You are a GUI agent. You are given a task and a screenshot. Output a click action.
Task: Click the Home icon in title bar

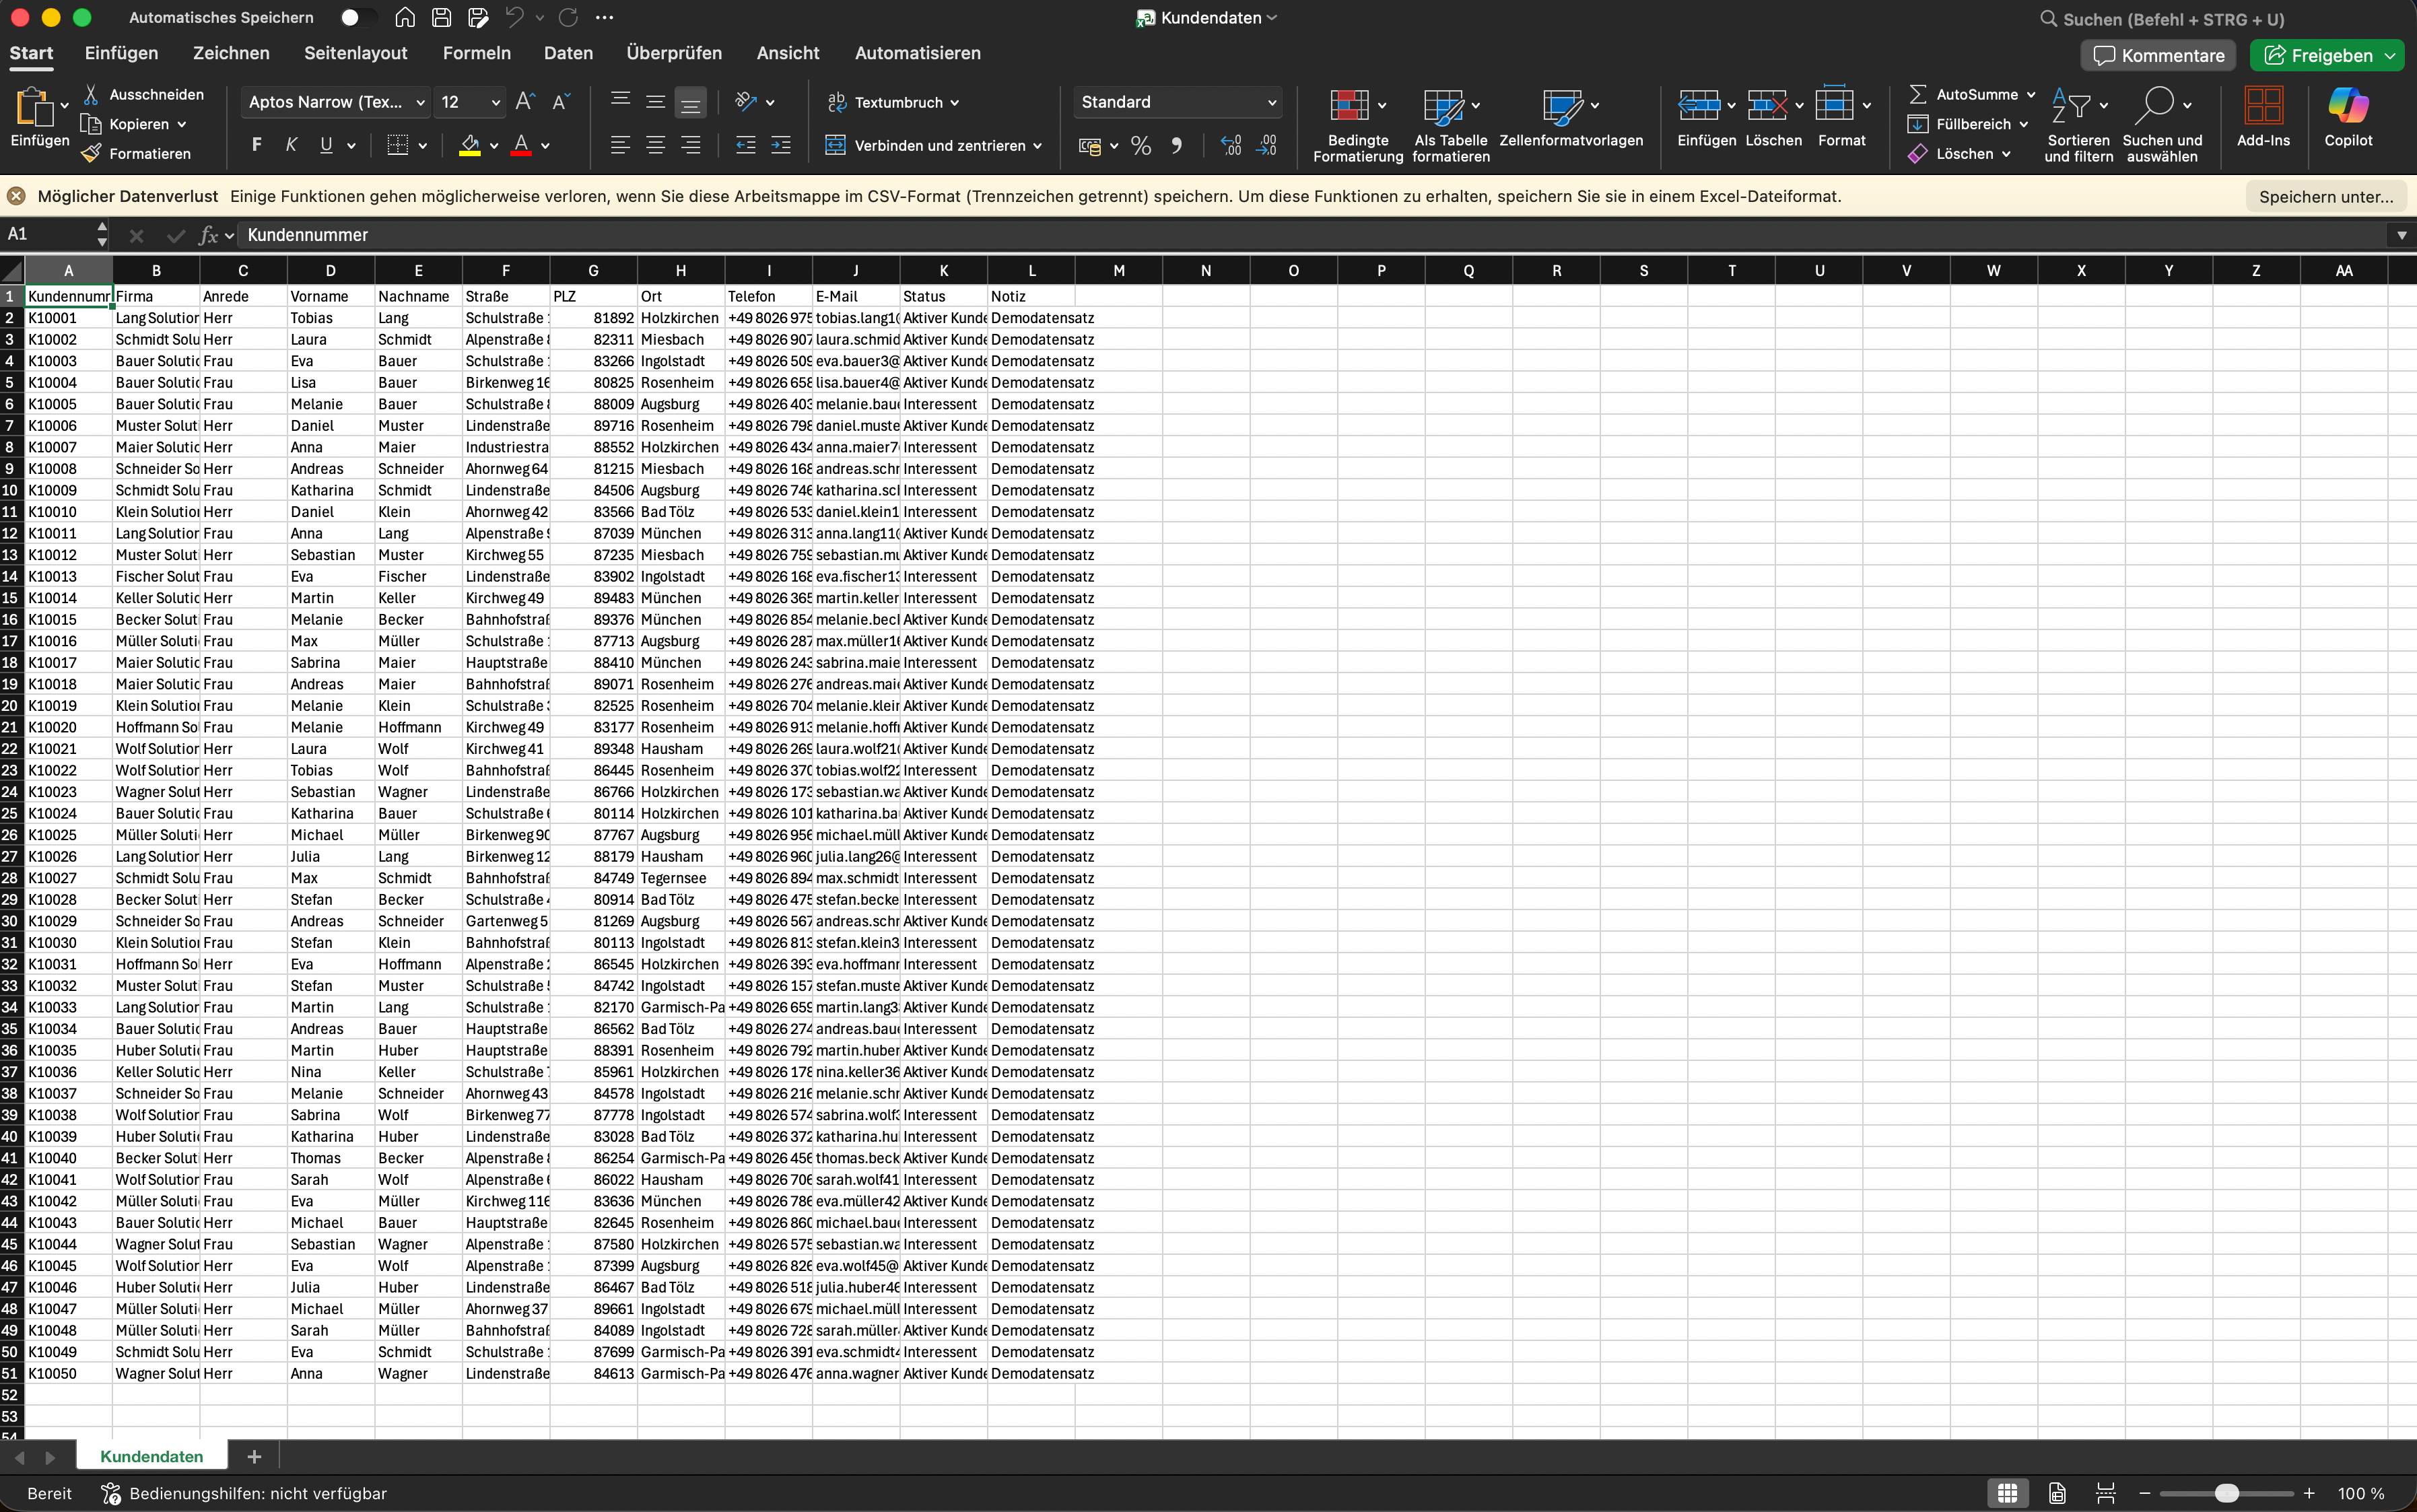click(x=405, y=18)
